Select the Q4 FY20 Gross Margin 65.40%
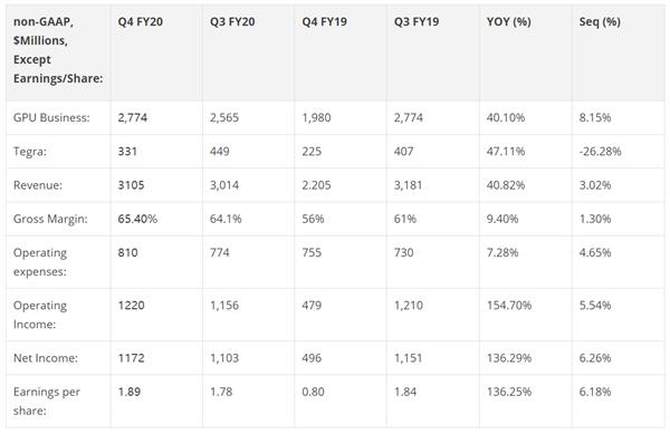Image resolution: width=670 pixels, height=434 pixels. click(x=139, y=217)
